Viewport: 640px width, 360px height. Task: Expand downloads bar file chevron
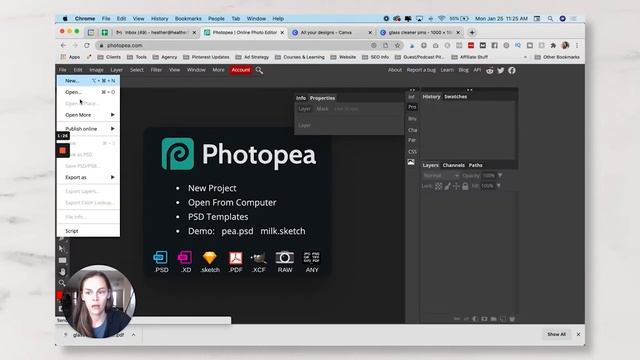point(133,335)
